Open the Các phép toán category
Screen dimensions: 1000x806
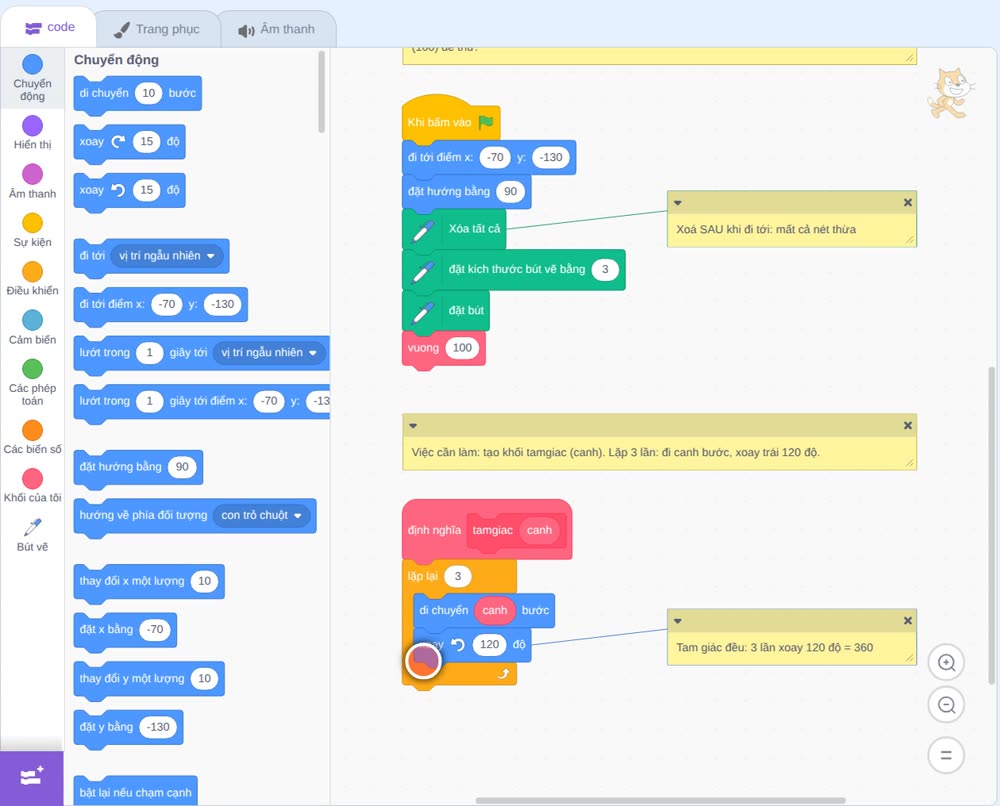click(32, 382)
